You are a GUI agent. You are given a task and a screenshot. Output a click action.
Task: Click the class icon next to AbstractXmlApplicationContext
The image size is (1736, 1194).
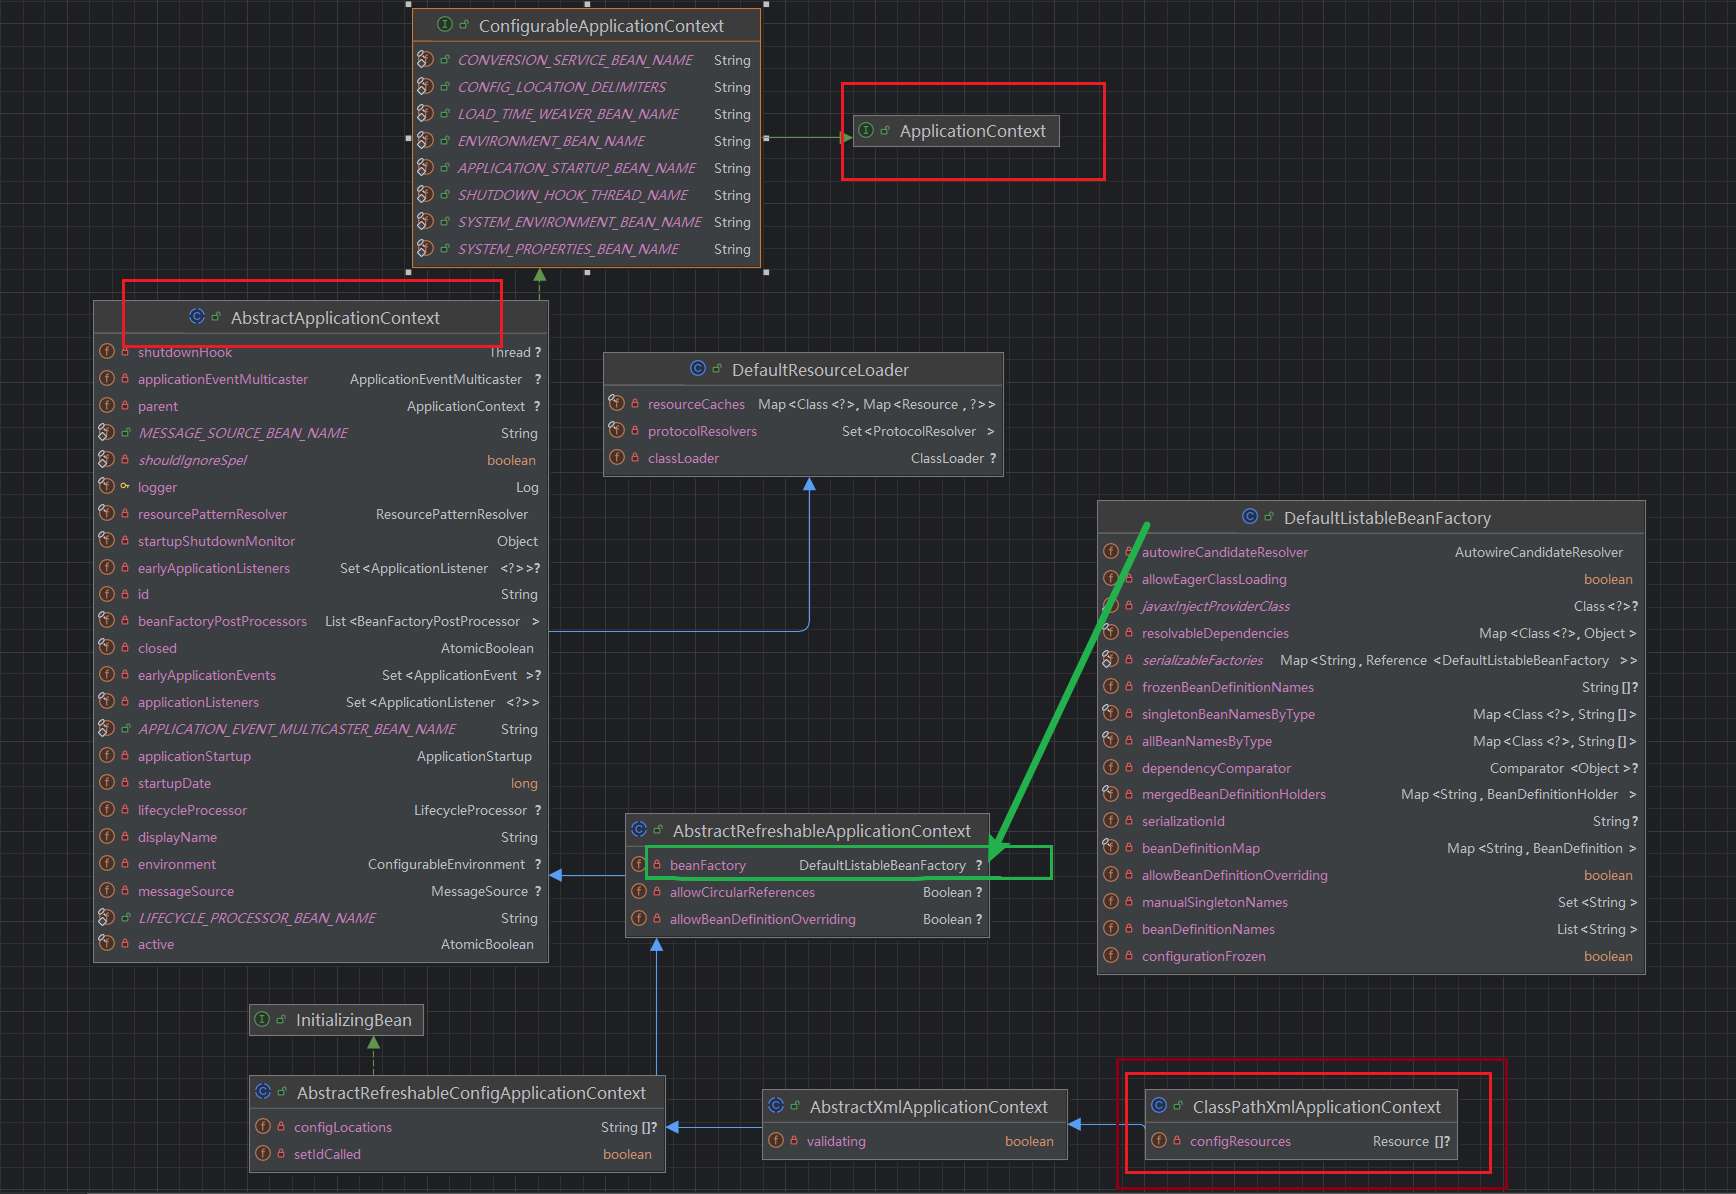point(776,1106)
